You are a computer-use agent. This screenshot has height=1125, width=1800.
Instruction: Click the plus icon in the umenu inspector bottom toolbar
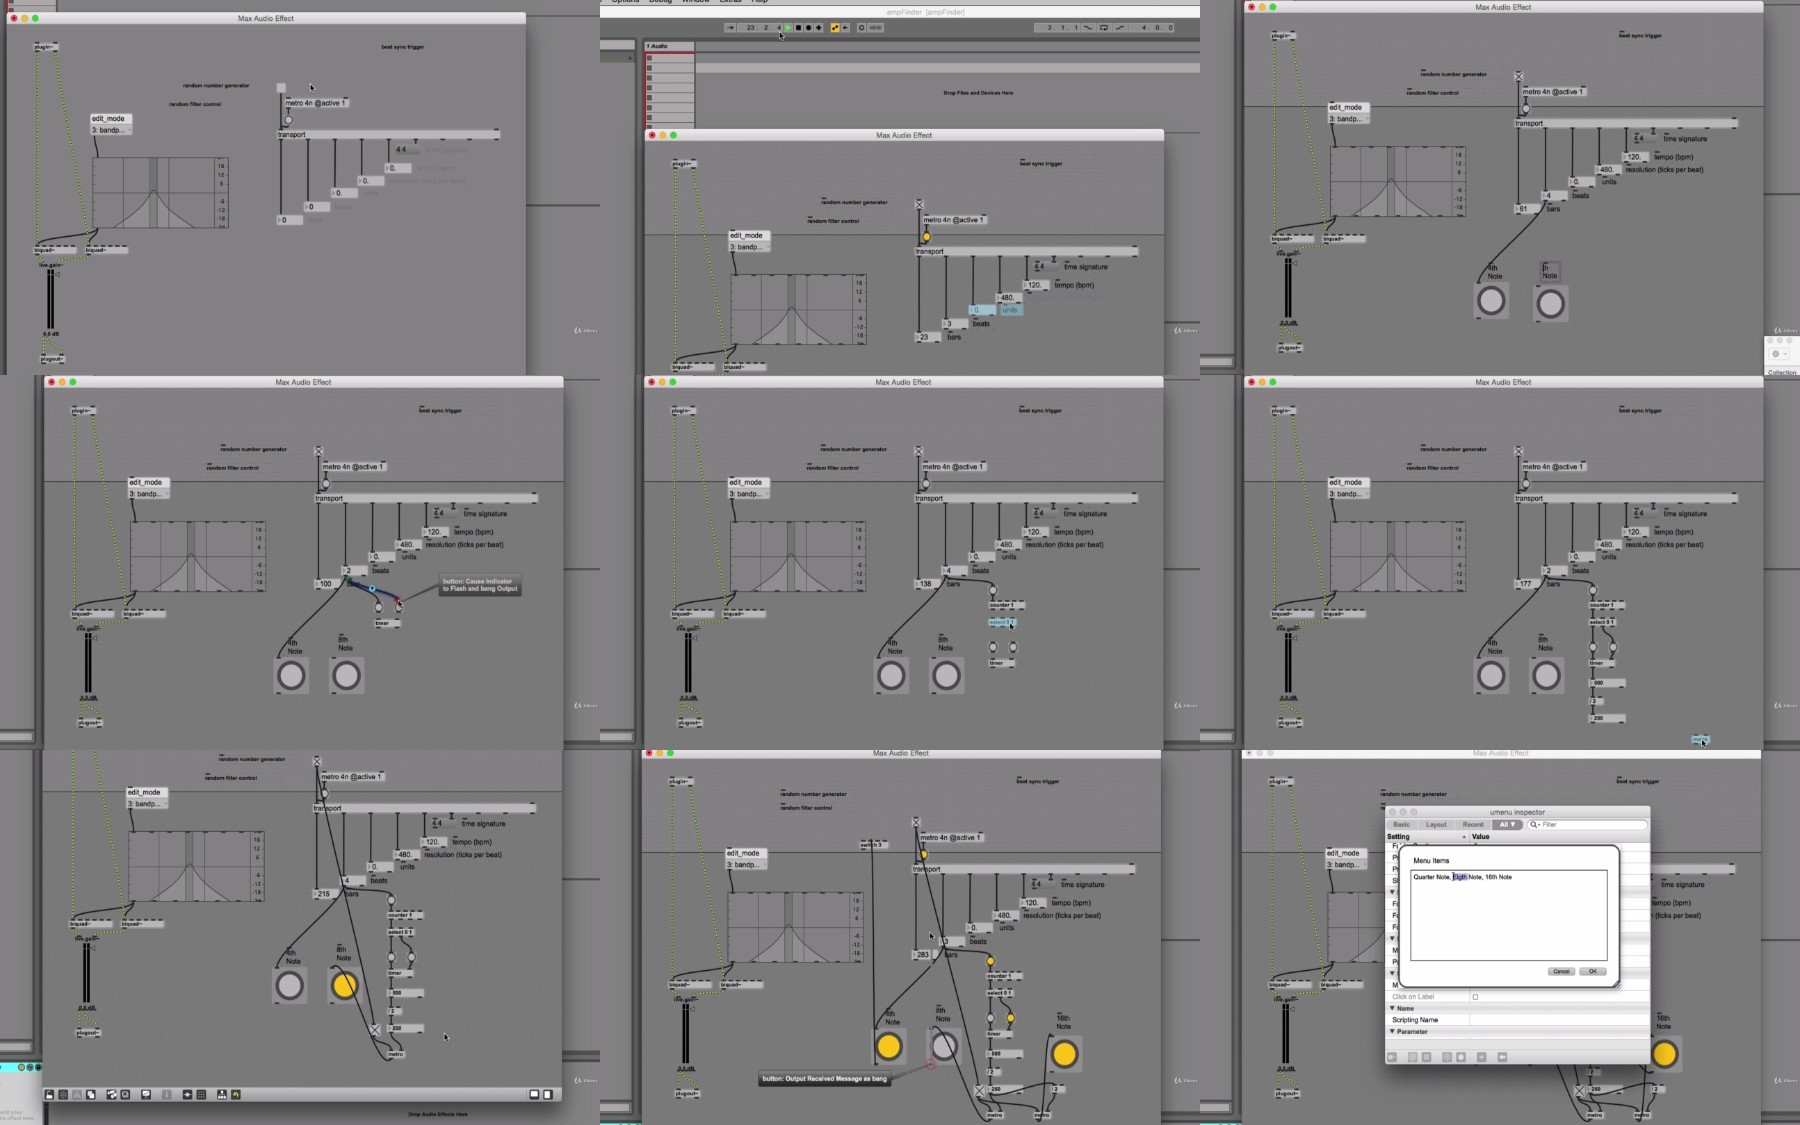1481,1057
